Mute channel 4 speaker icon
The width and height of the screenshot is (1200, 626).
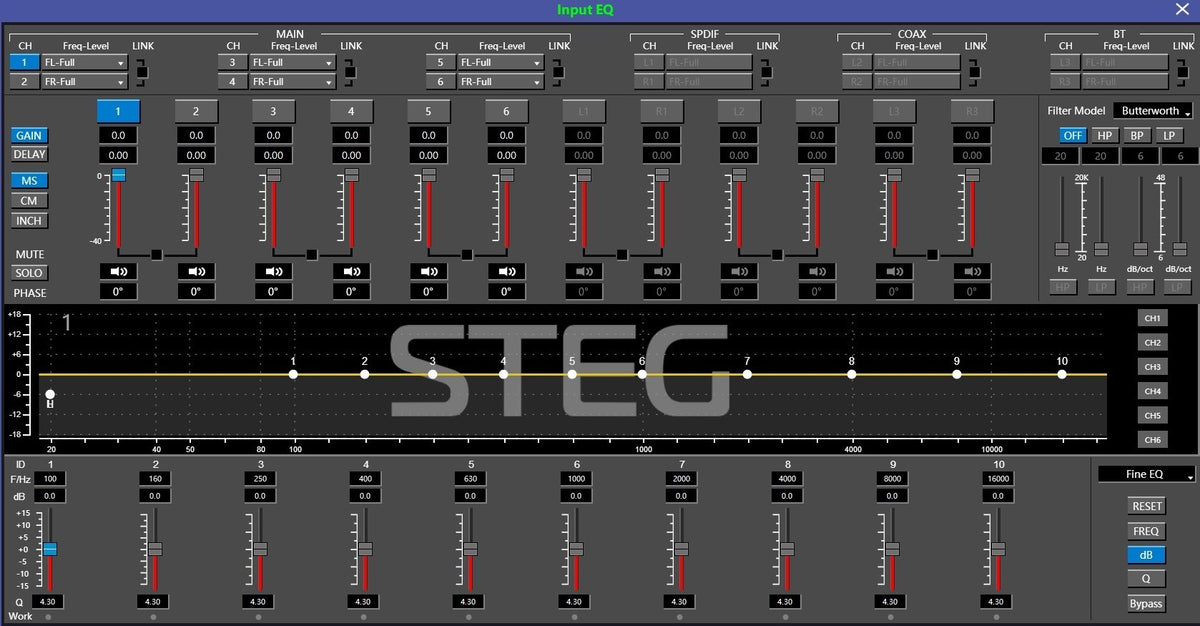(x=351, y=271)
